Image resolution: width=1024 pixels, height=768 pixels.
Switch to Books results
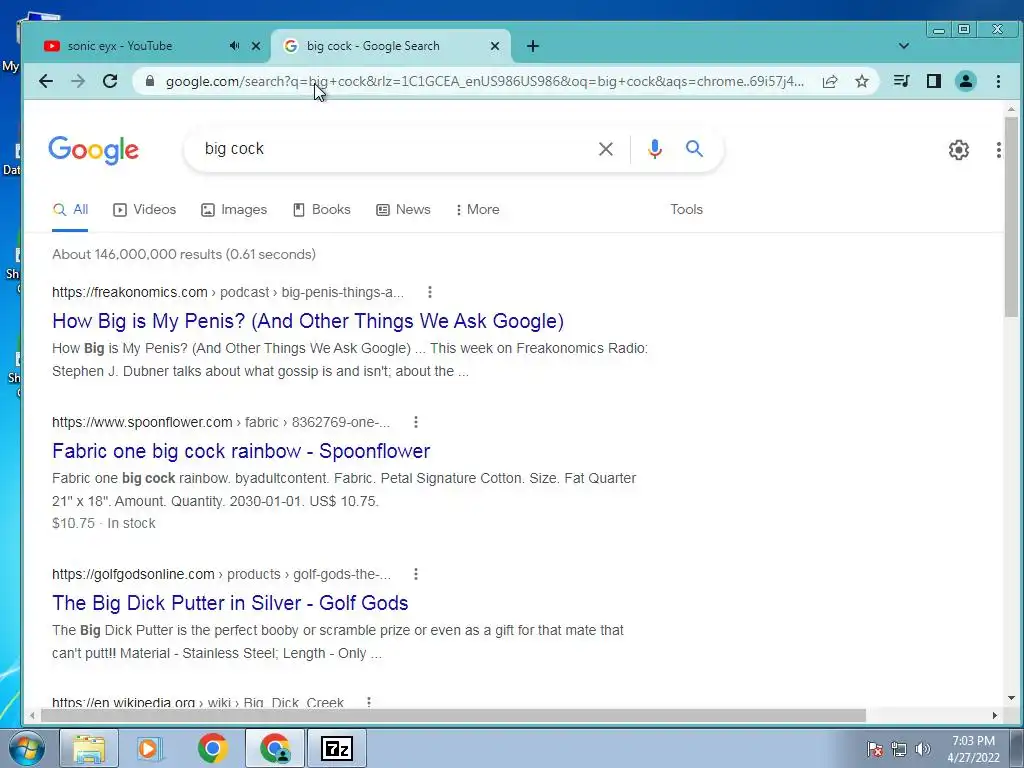point(321,210)
